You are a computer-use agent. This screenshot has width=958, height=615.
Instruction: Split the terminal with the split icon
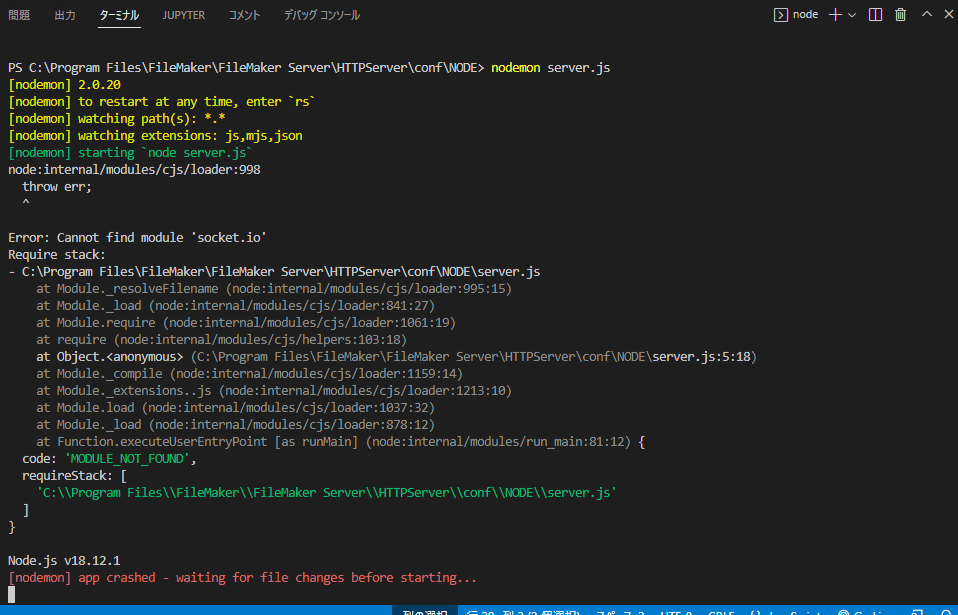point(875,15)
